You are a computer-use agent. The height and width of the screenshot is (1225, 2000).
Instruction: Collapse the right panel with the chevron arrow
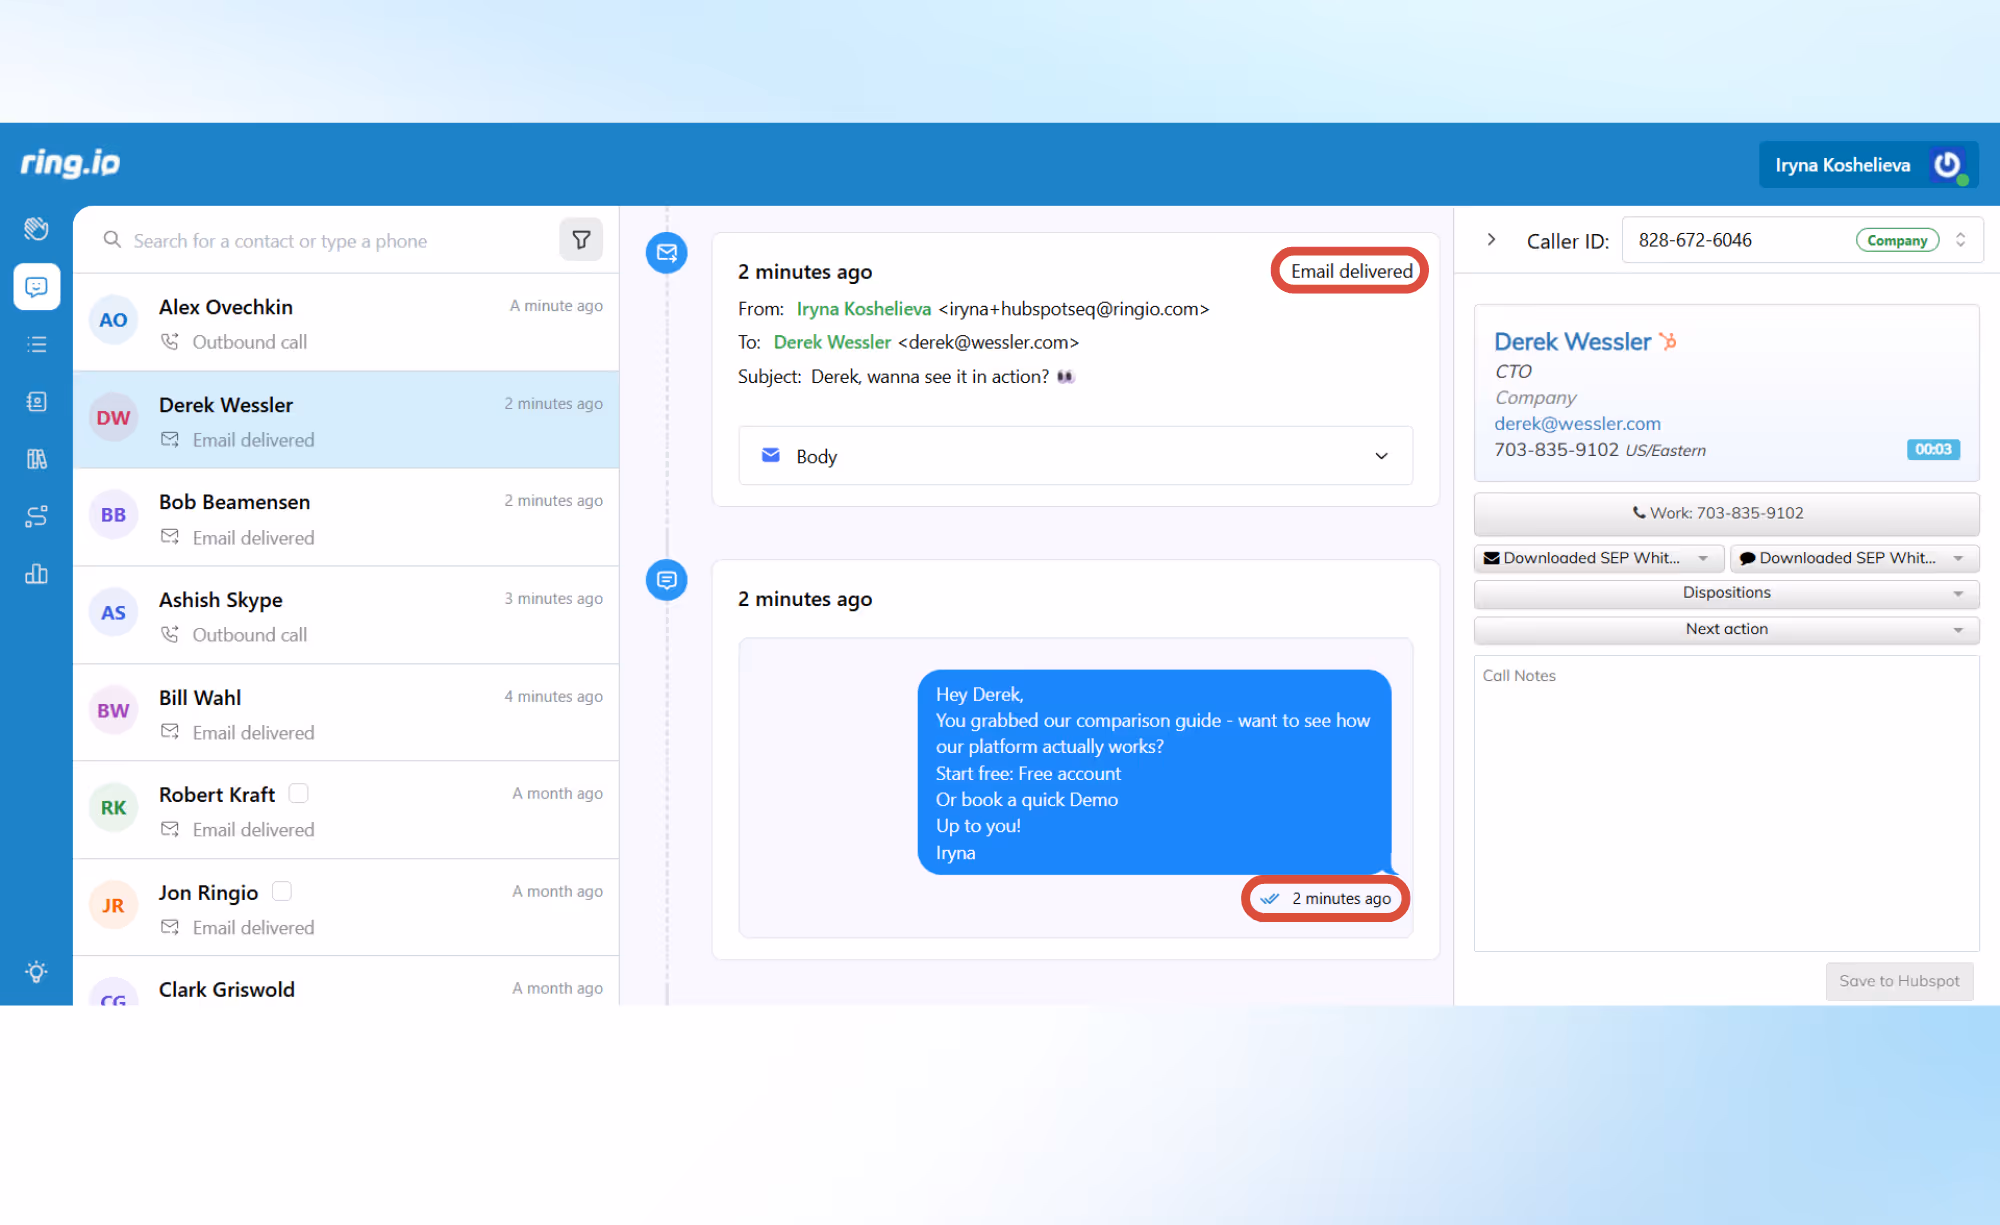pos(1491,240)
